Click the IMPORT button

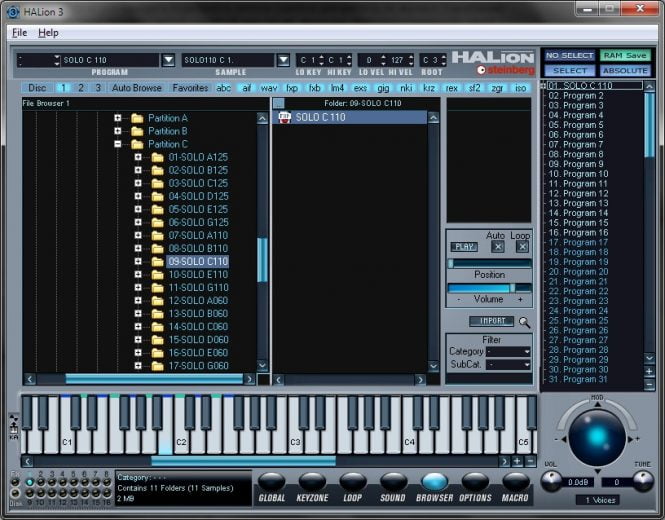(x=492, y=321)
